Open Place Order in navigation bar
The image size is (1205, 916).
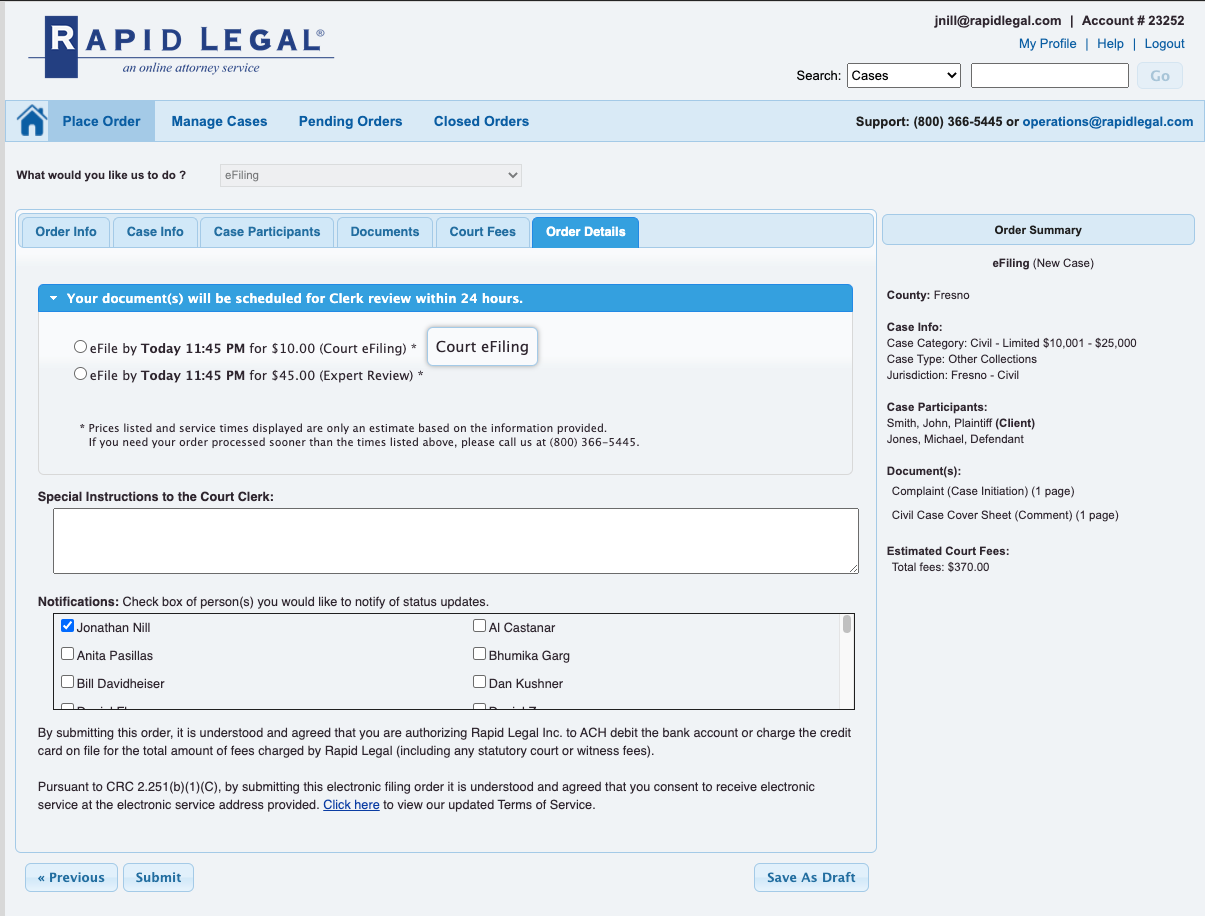point(102,121)
